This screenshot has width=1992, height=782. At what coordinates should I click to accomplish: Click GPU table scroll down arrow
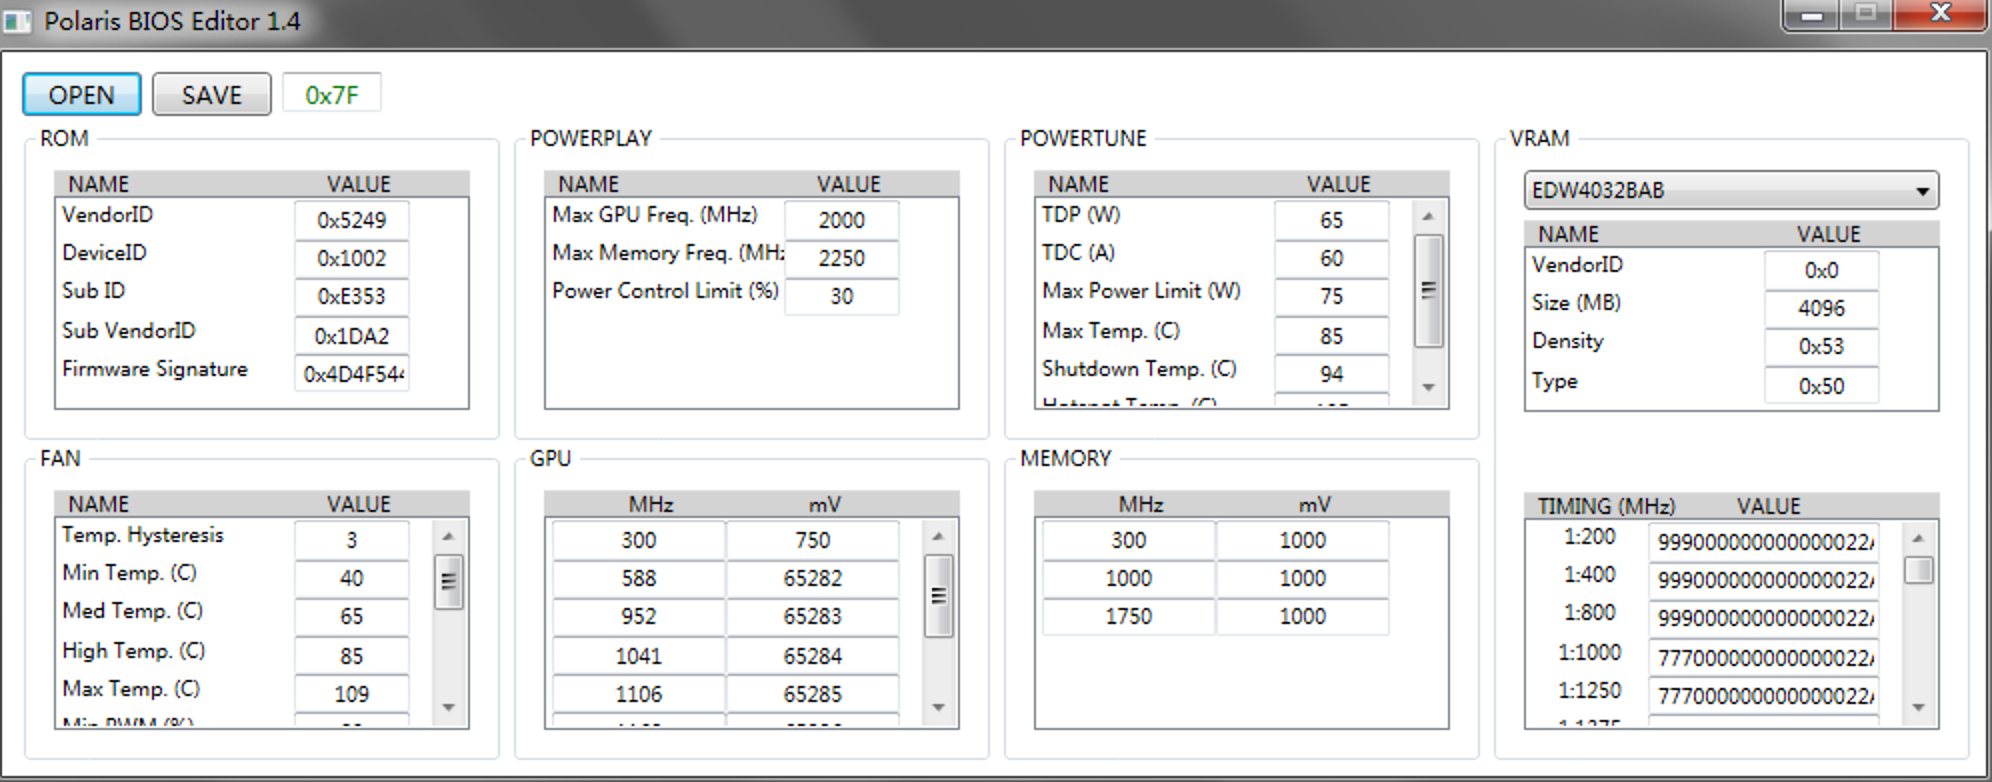(938, 707)
